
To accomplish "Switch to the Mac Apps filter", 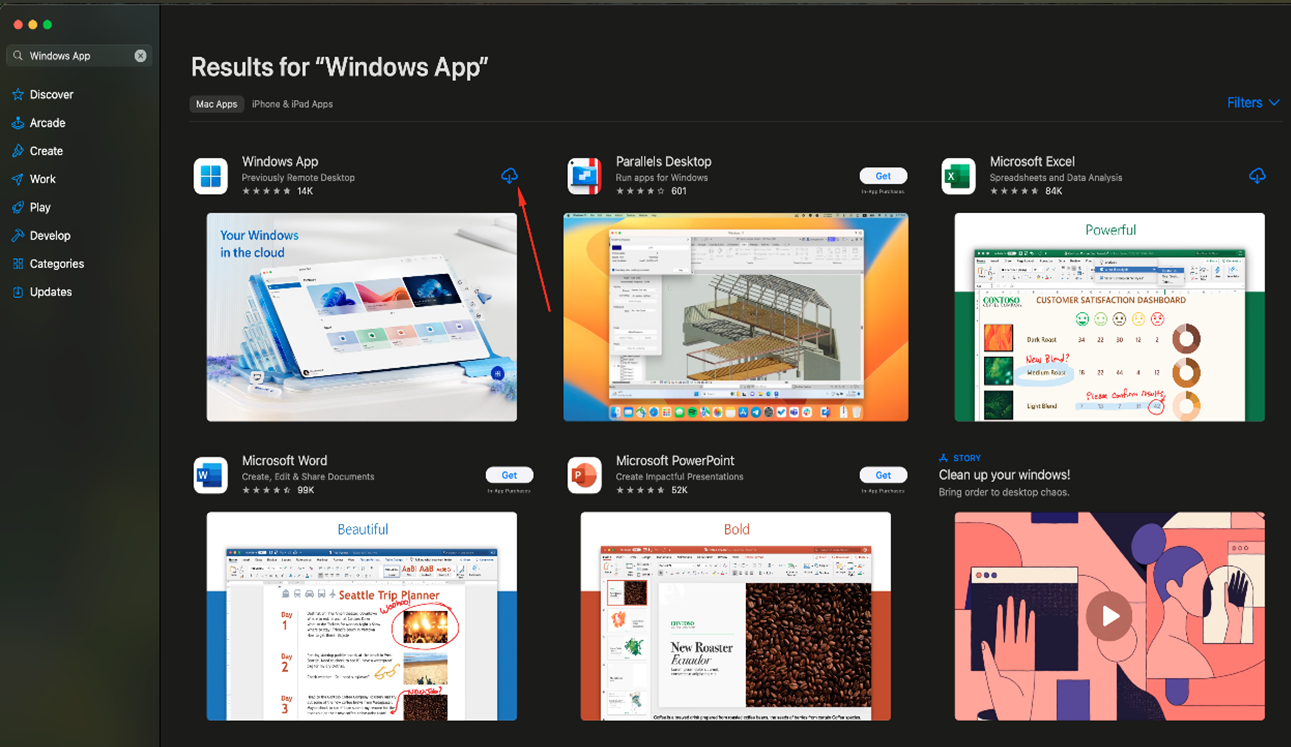I will 216,104.
